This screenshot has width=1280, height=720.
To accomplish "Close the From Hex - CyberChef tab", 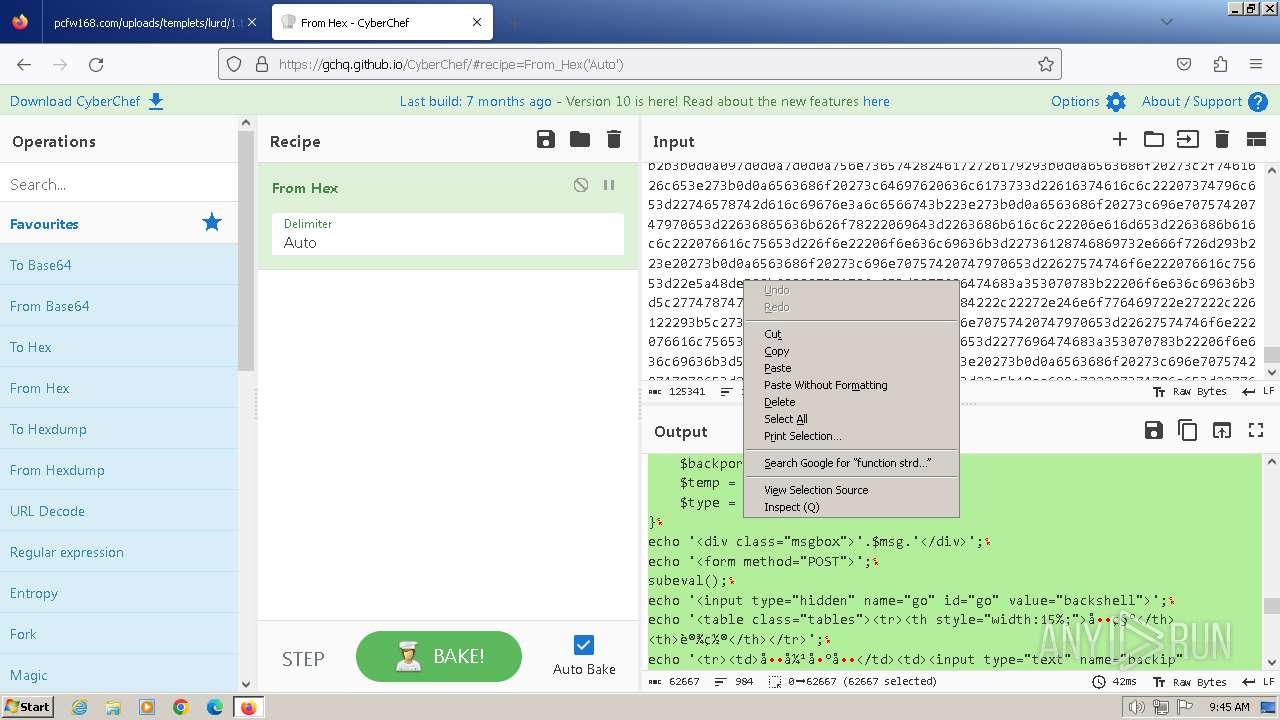I will [x=477, y=22].
